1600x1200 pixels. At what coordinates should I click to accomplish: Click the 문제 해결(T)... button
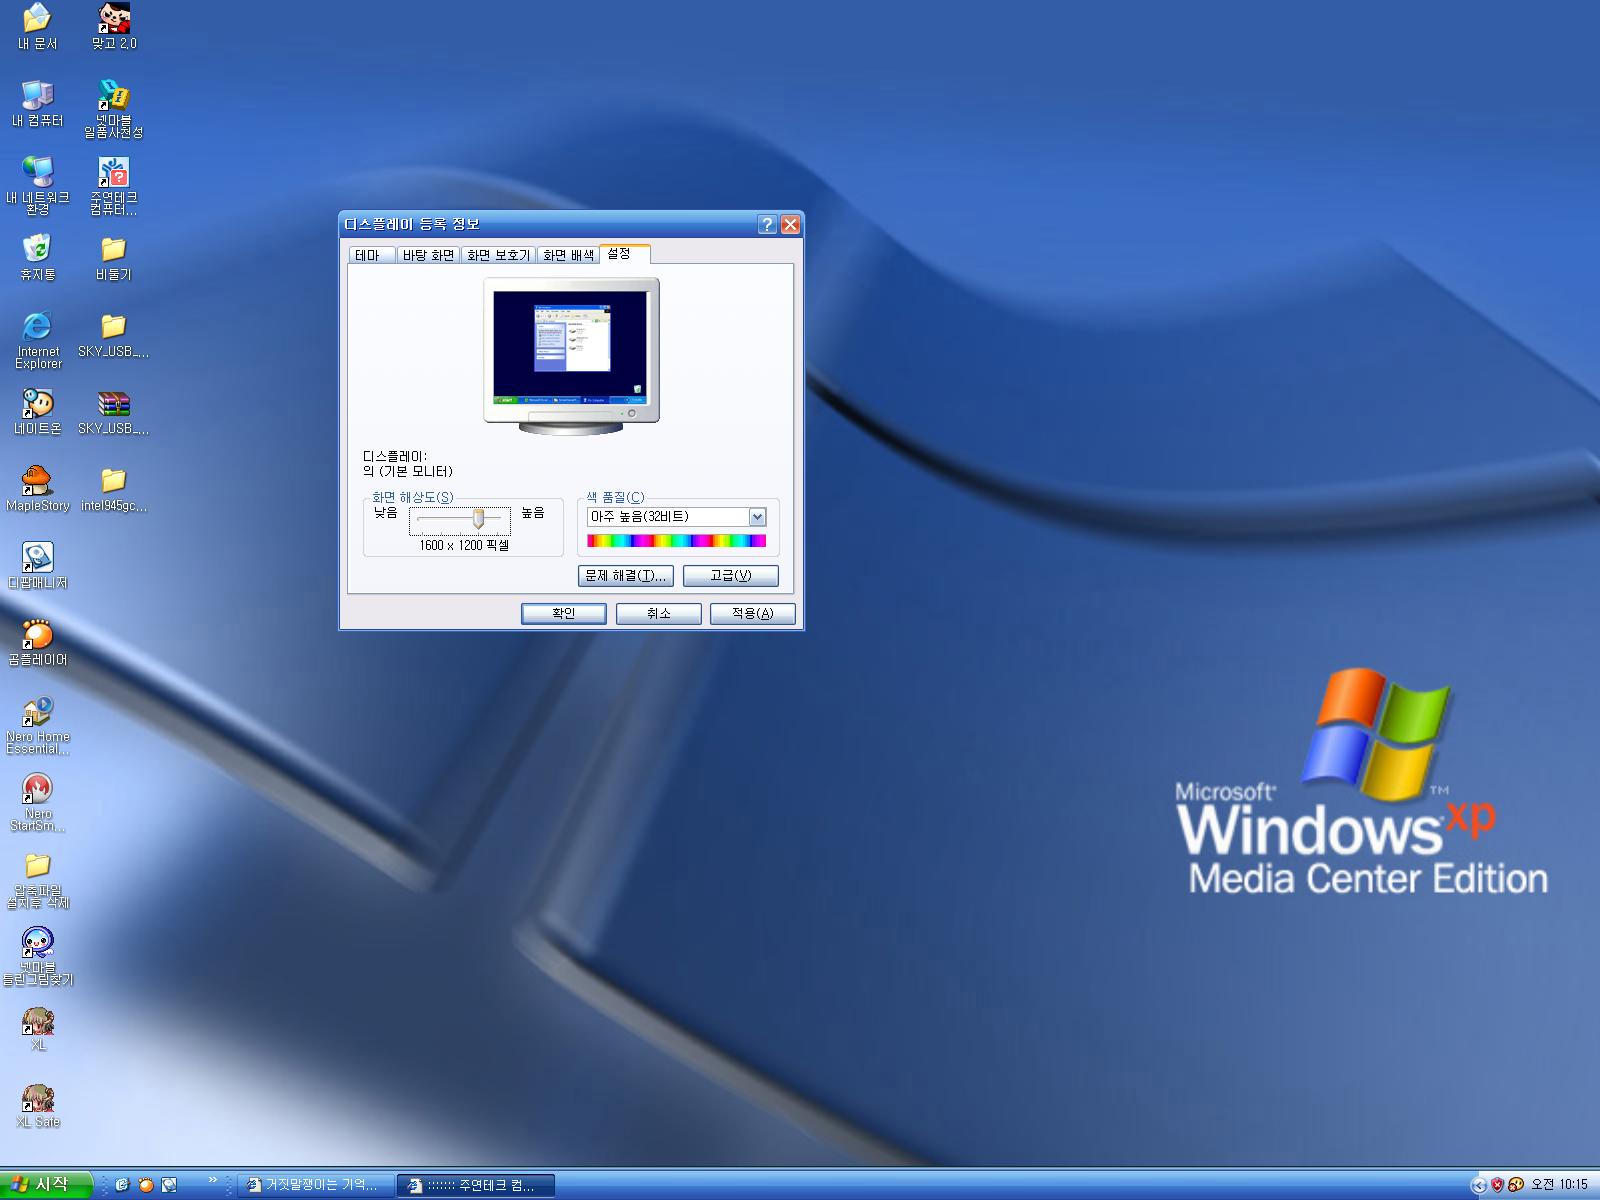pos(625,576)
